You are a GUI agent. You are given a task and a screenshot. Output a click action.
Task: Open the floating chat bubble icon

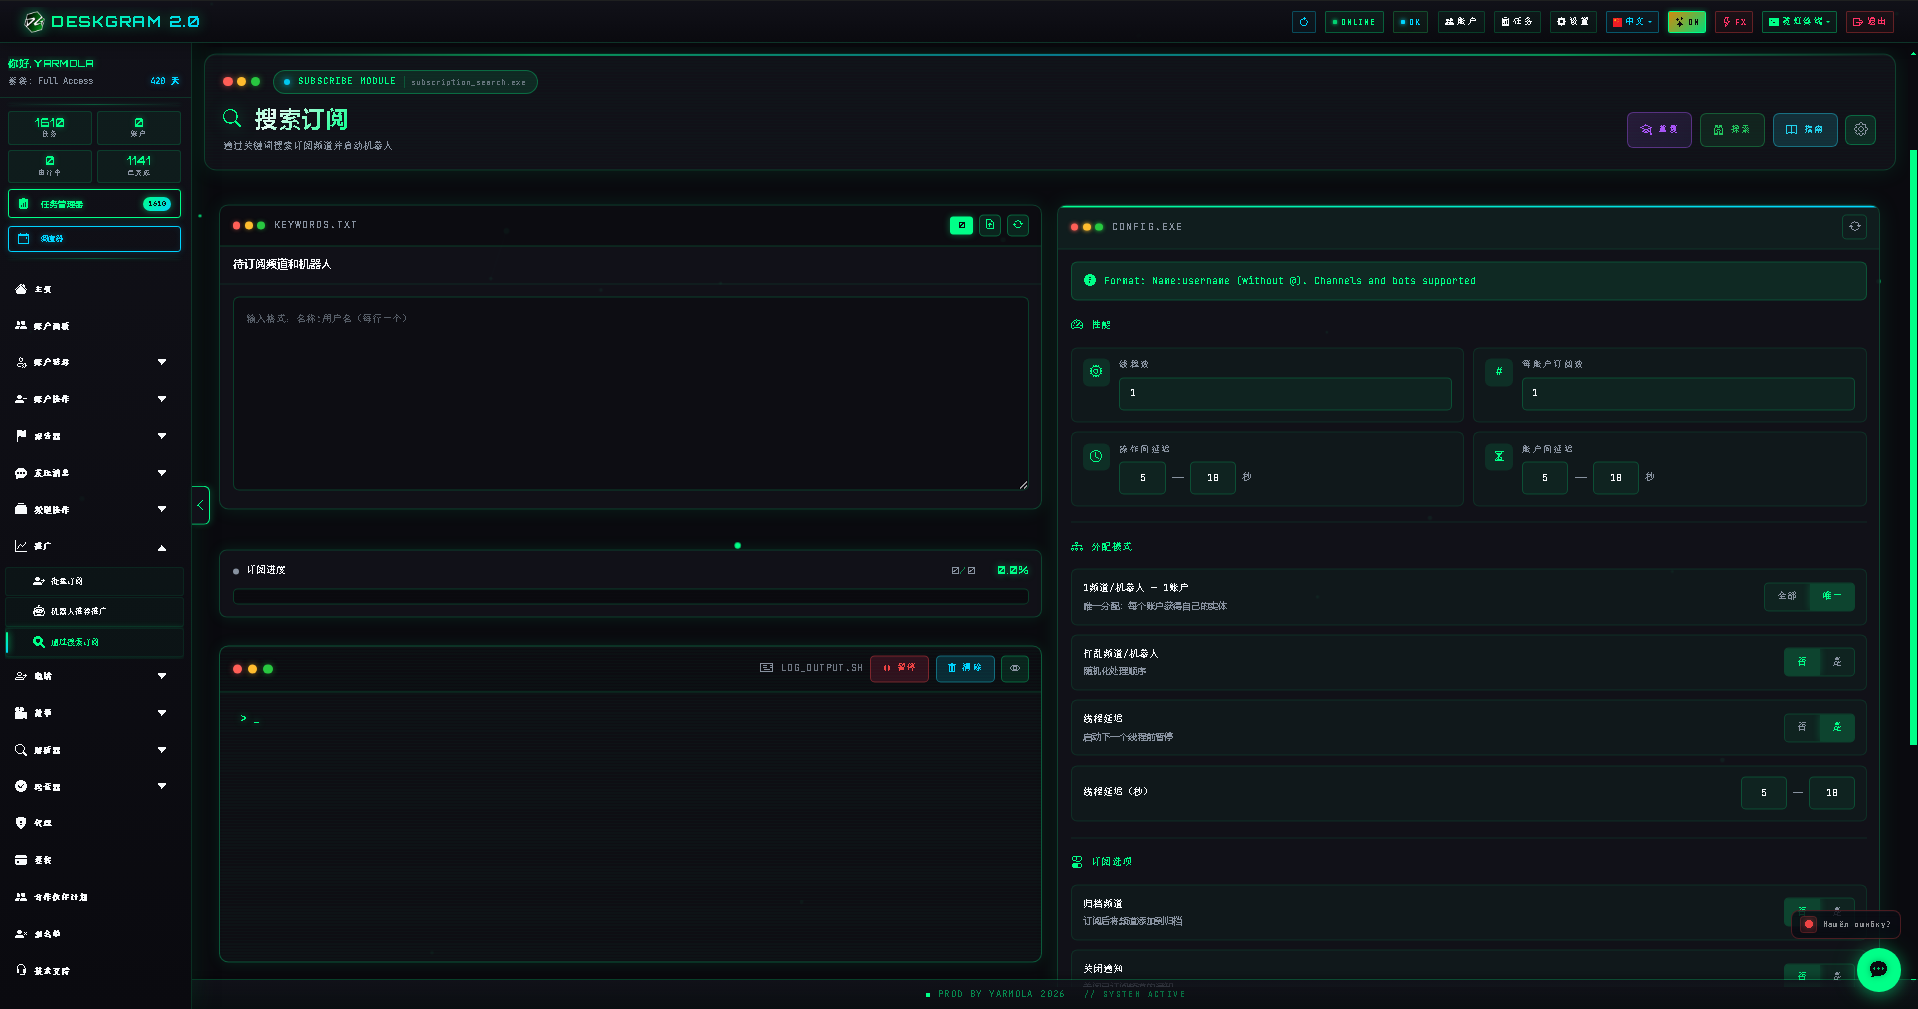[x=1878, y=969]
